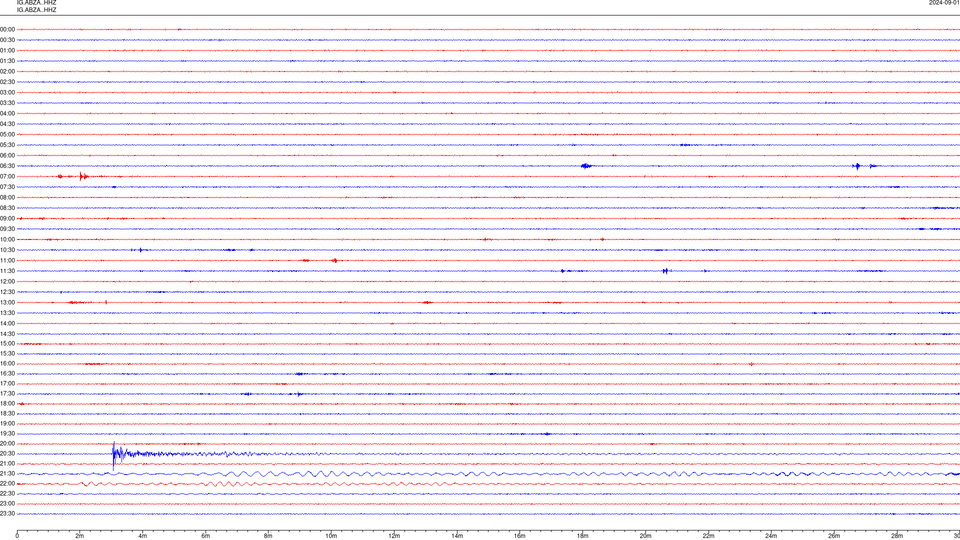Click the 07:30 time label

point(7,187)
